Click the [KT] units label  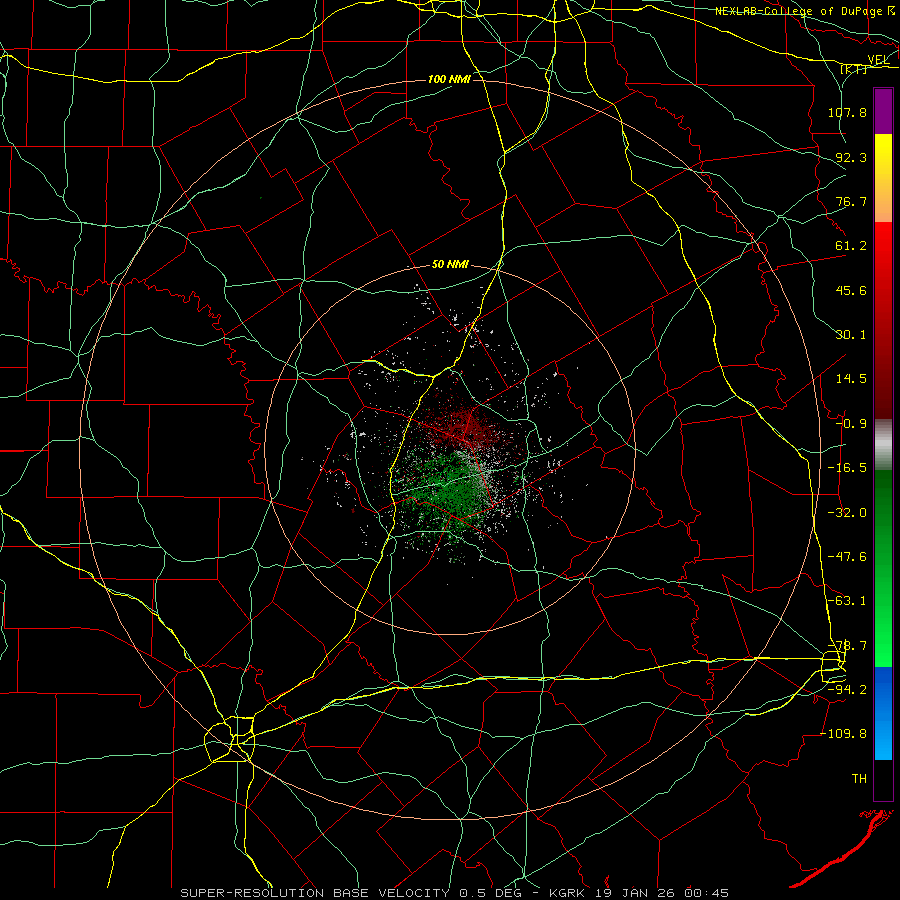(x=853, y=69)
